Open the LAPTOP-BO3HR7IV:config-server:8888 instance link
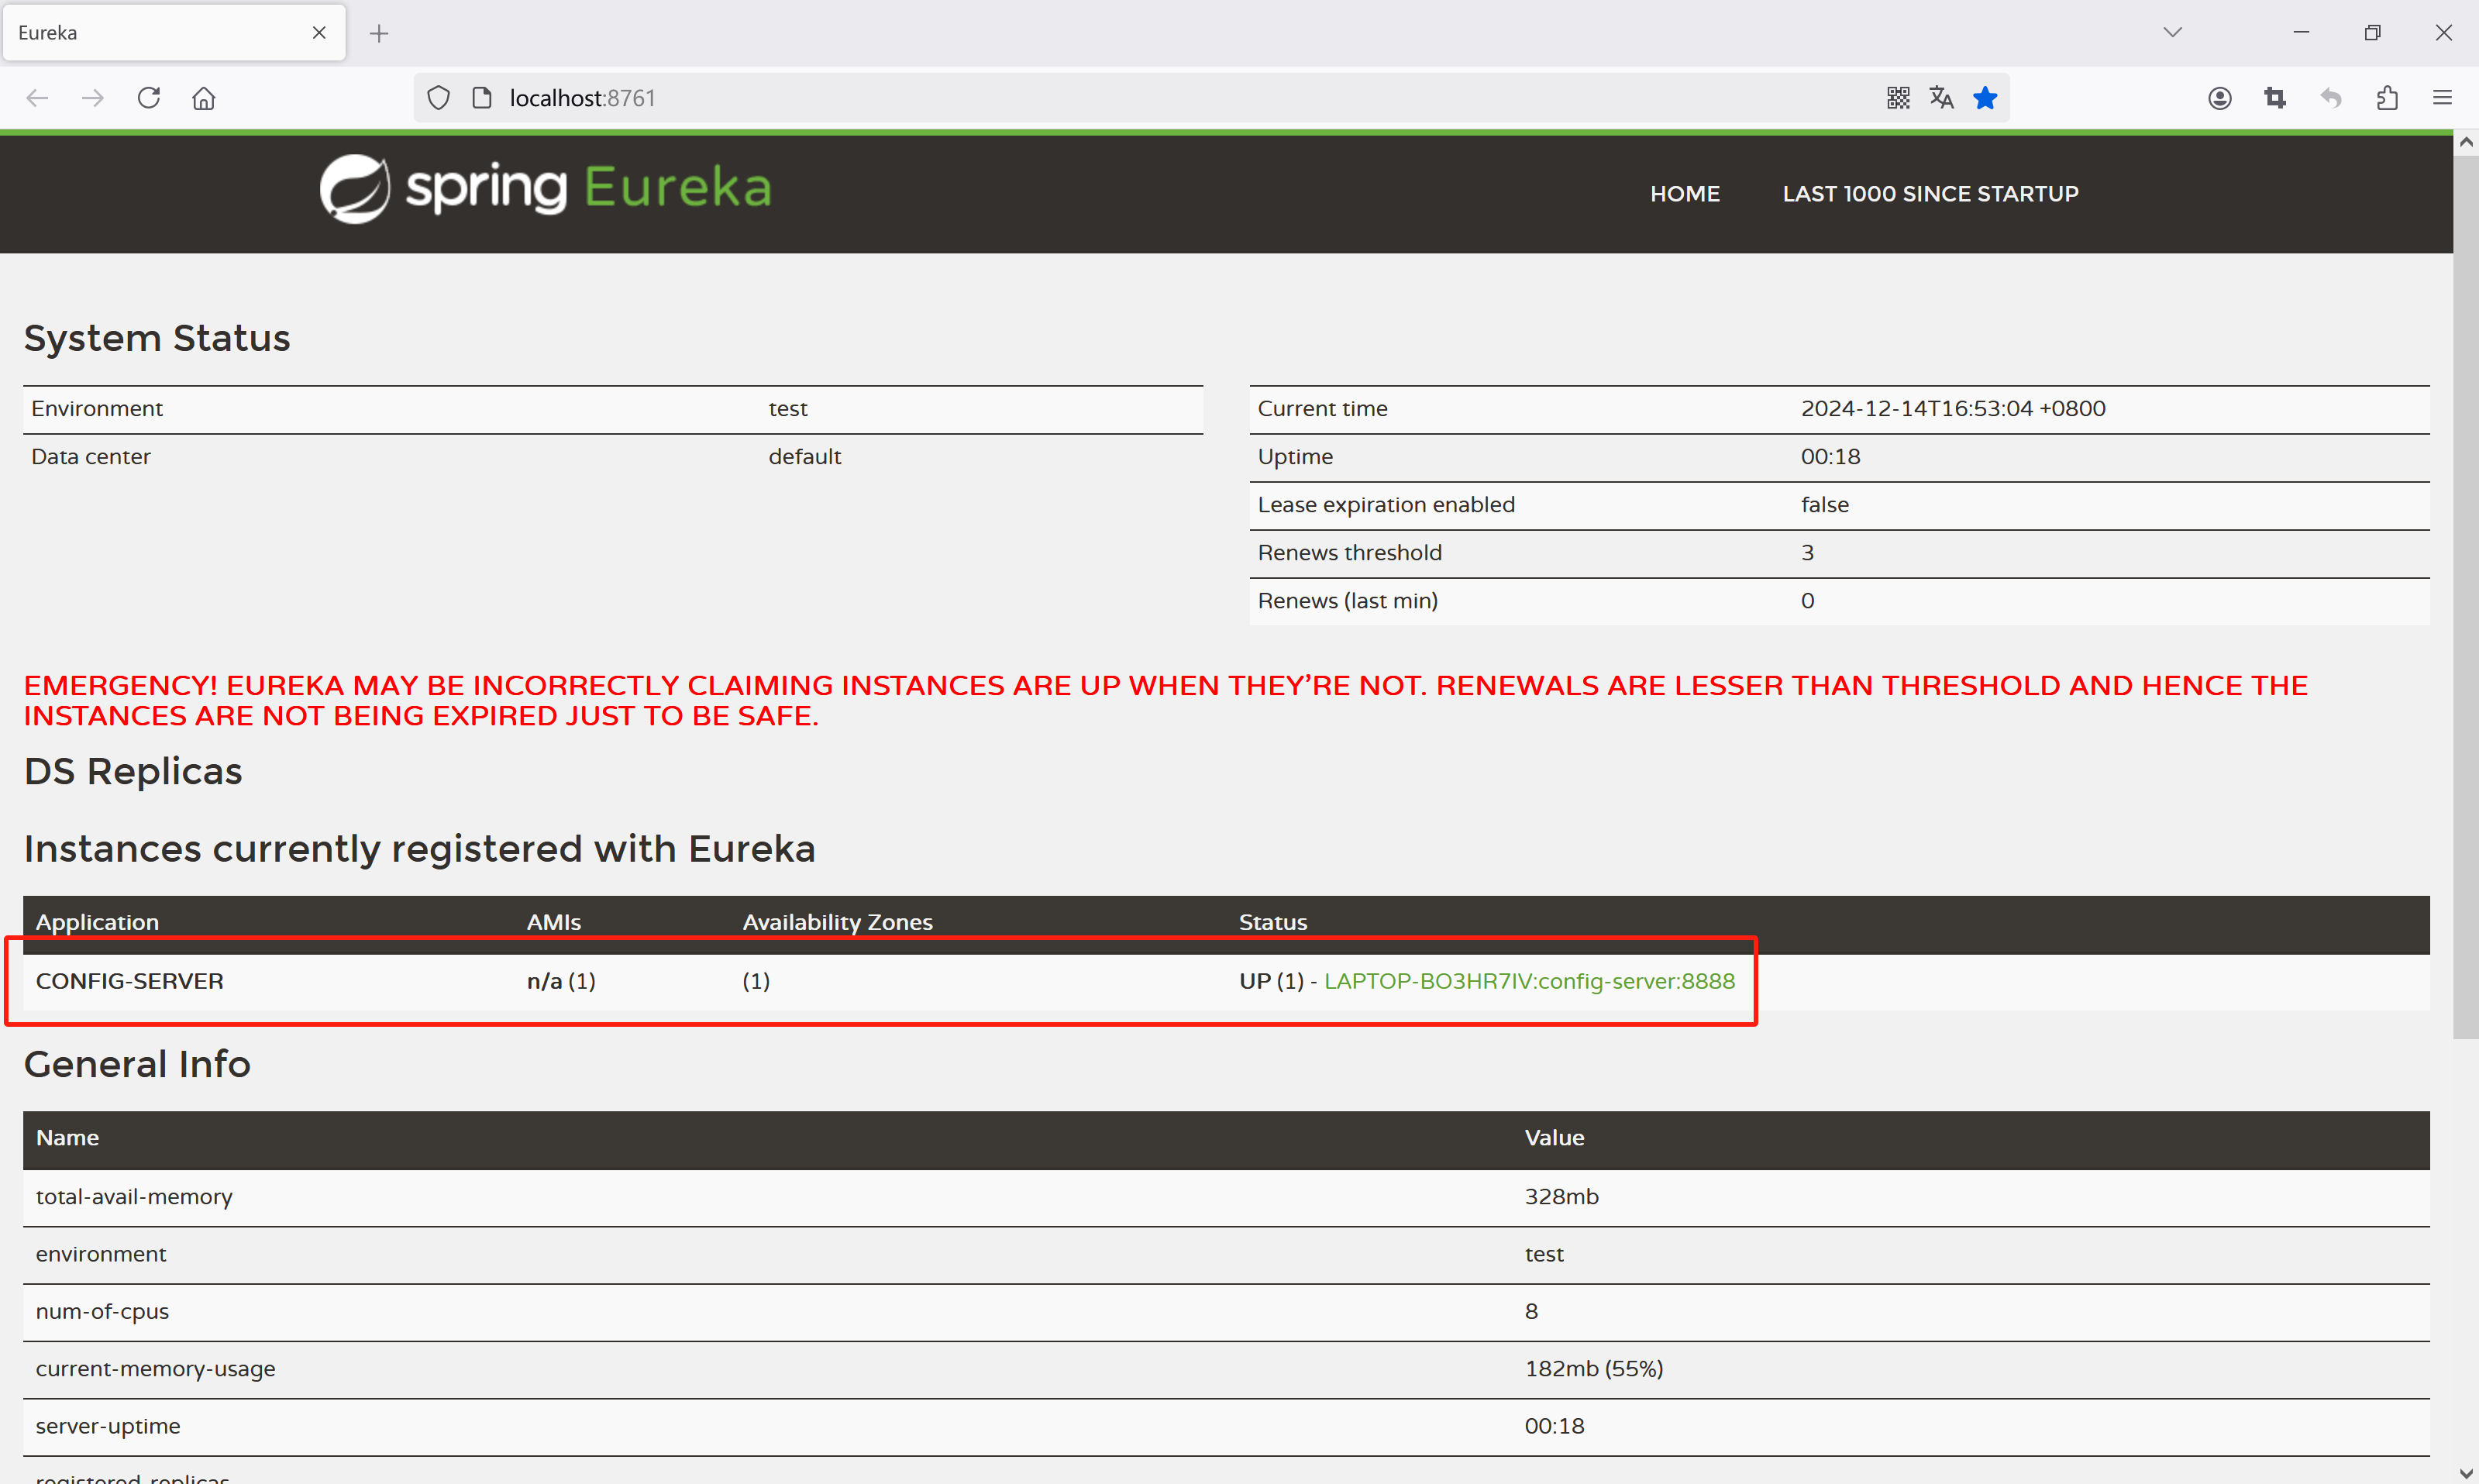 coord(1529,981)
